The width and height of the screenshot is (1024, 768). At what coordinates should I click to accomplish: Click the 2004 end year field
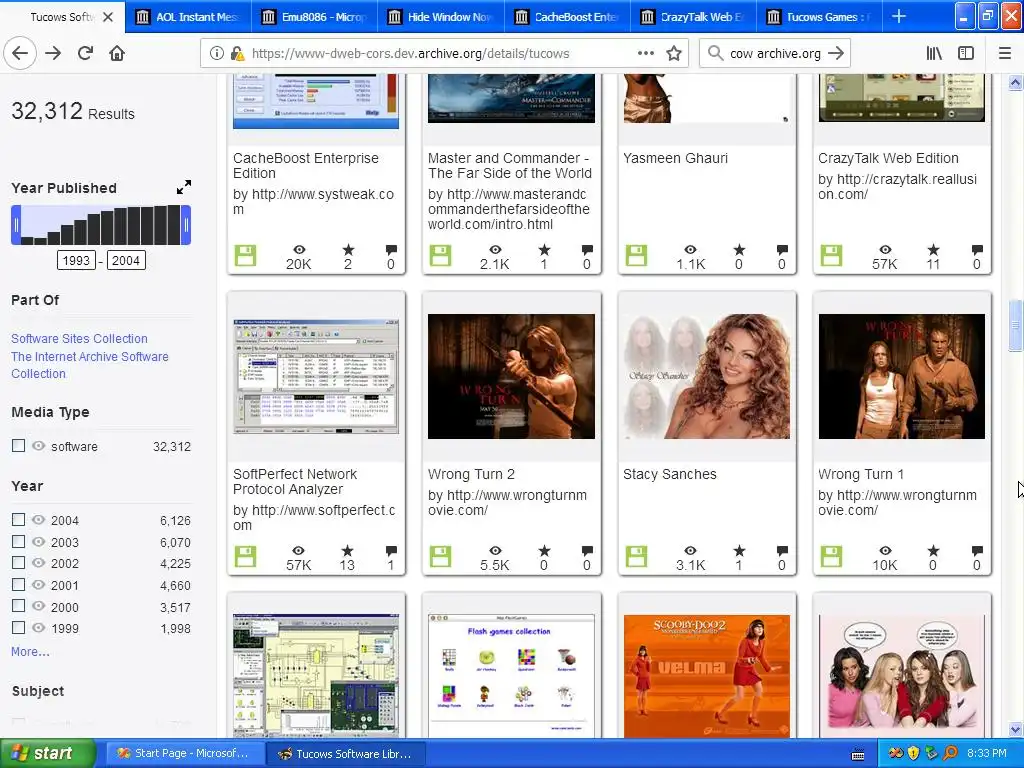tap(126, 261)
